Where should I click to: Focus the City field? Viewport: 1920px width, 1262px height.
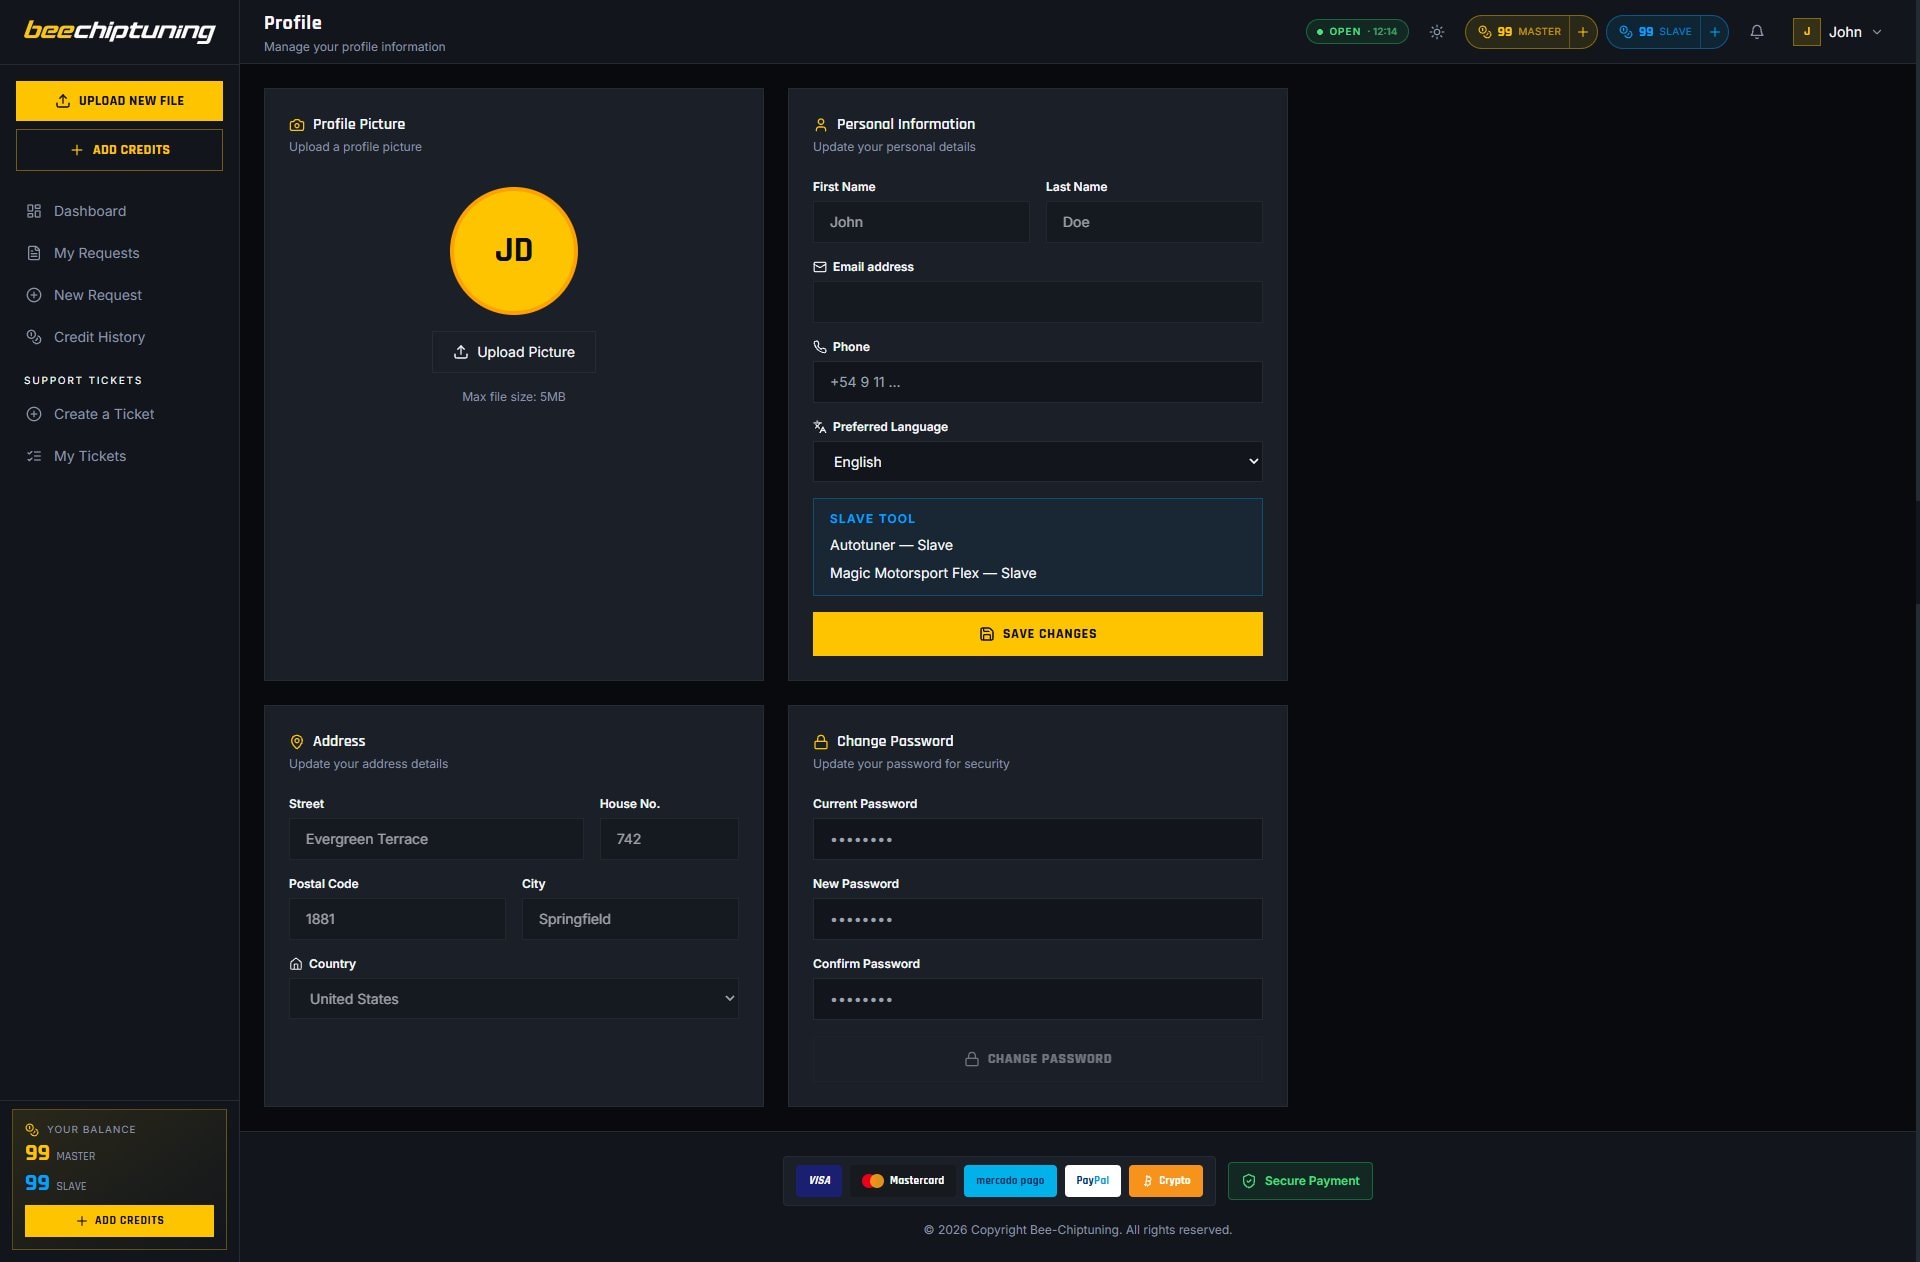pyautogui.click(x=631, y=919)
